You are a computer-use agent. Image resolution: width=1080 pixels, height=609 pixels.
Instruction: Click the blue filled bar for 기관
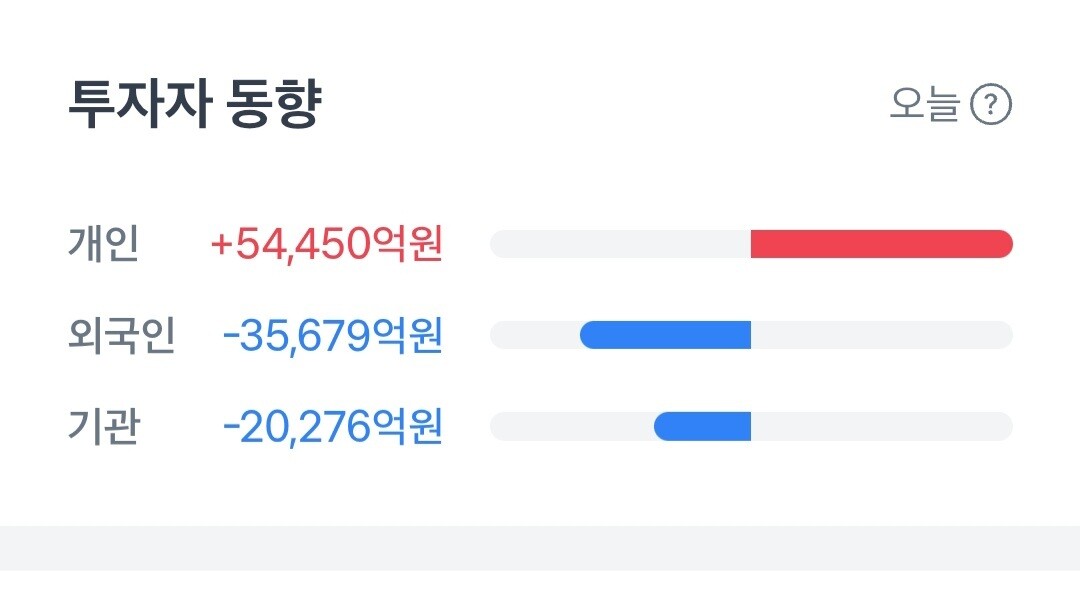703,426
